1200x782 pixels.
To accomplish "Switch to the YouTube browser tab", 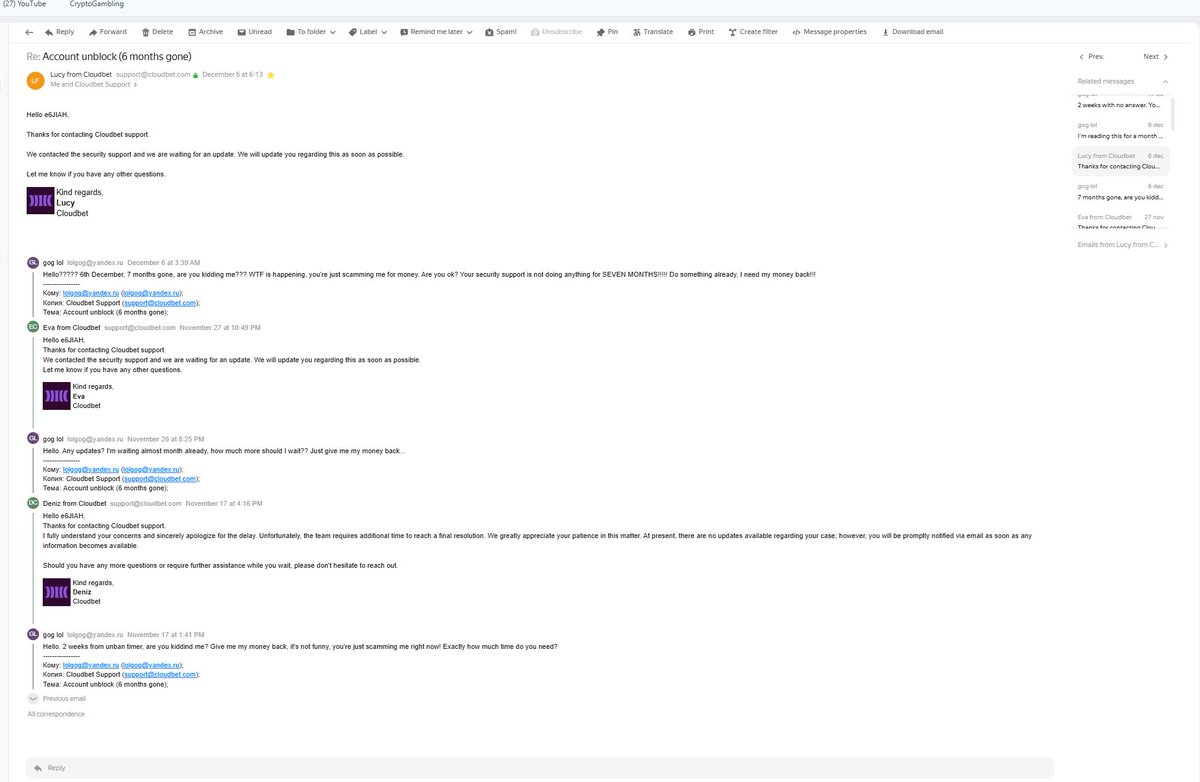I will click(x=25, y=4).
